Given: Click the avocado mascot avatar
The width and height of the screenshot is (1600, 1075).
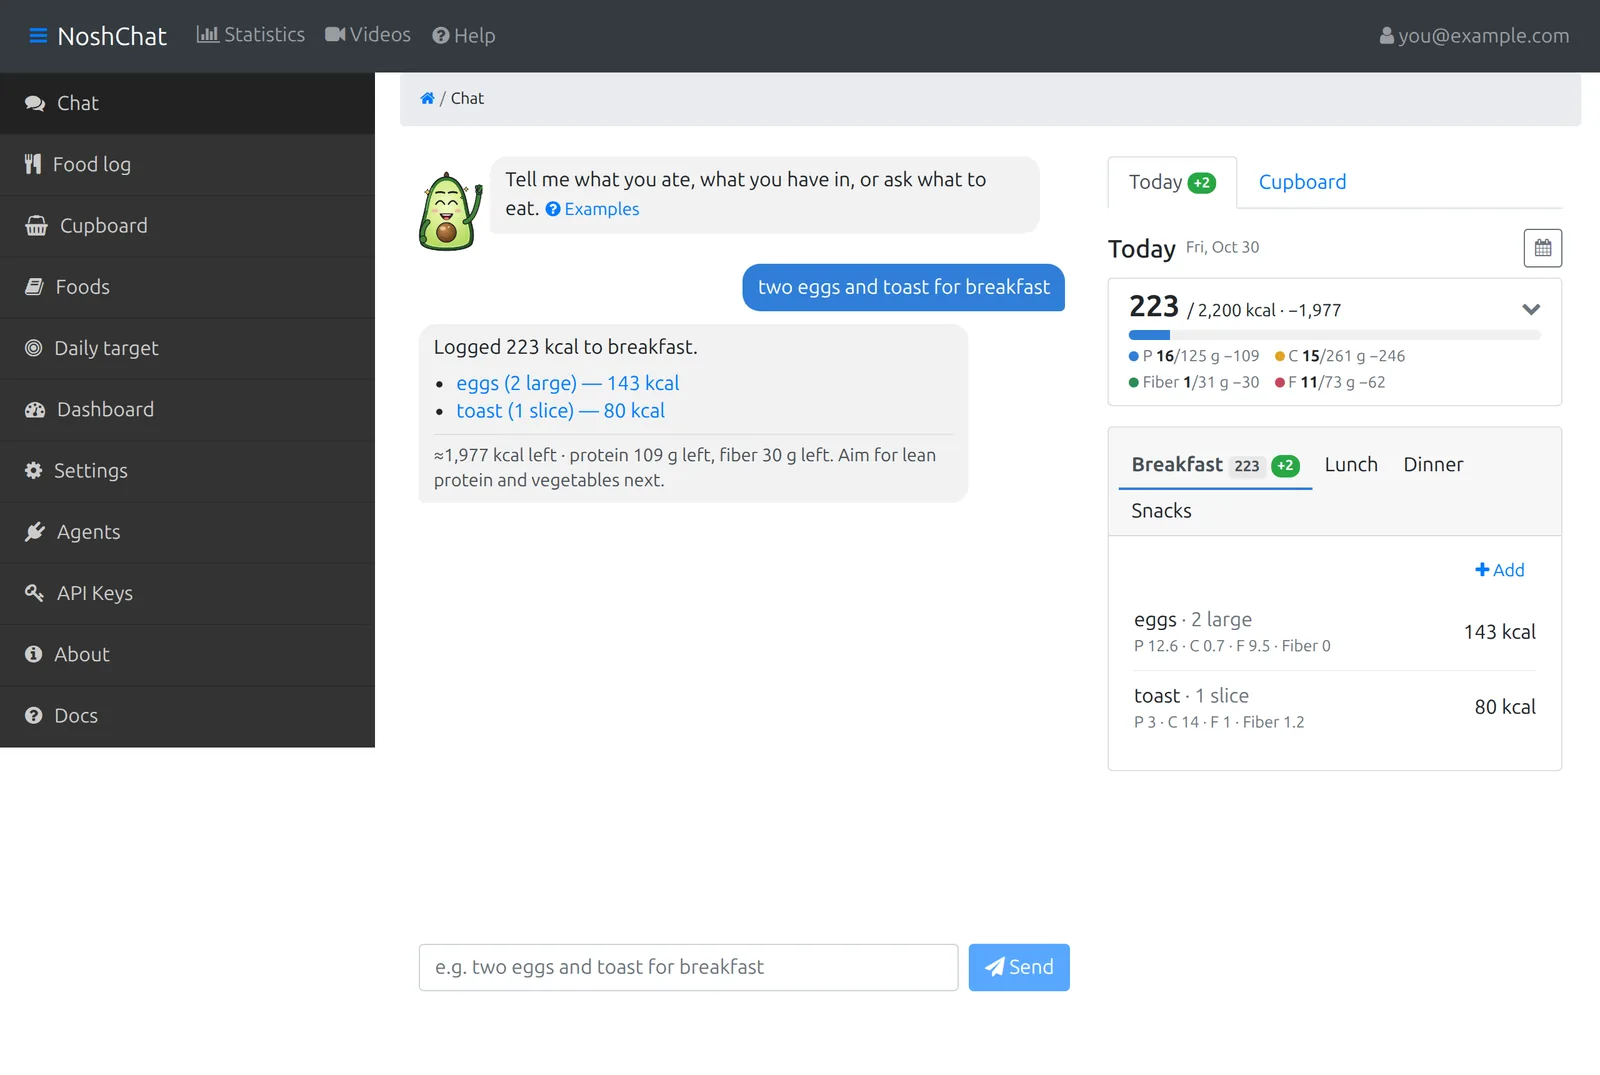Looking at the screenshot, I should pyautogui.click(x=450, y=211).
